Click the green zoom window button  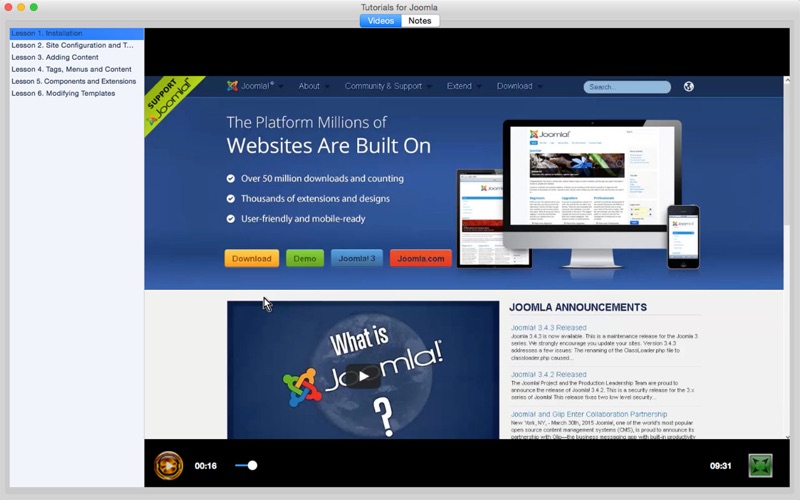click(34, 7)
